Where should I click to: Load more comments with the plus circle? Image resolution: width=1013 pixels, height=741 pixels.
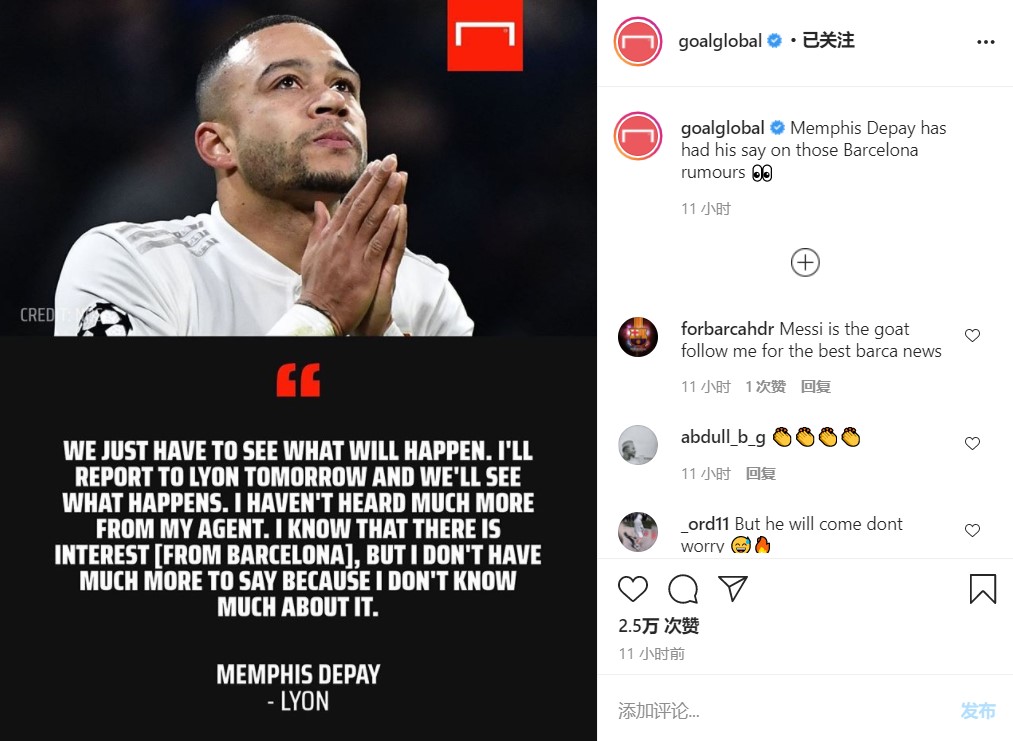[805, 262]
